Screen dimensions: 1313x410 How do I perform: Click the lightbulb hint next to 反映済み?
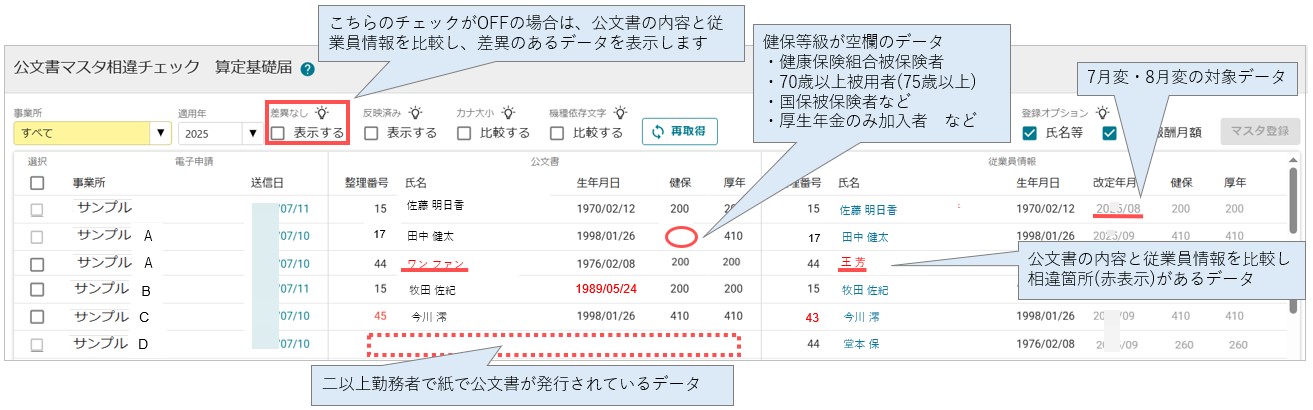point(414,113)
